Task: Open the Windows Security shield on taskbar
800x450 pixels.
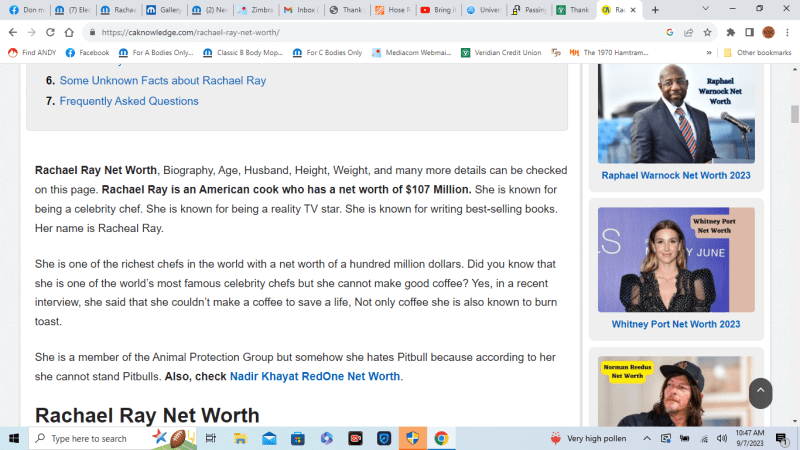Action: pos(413,438)
